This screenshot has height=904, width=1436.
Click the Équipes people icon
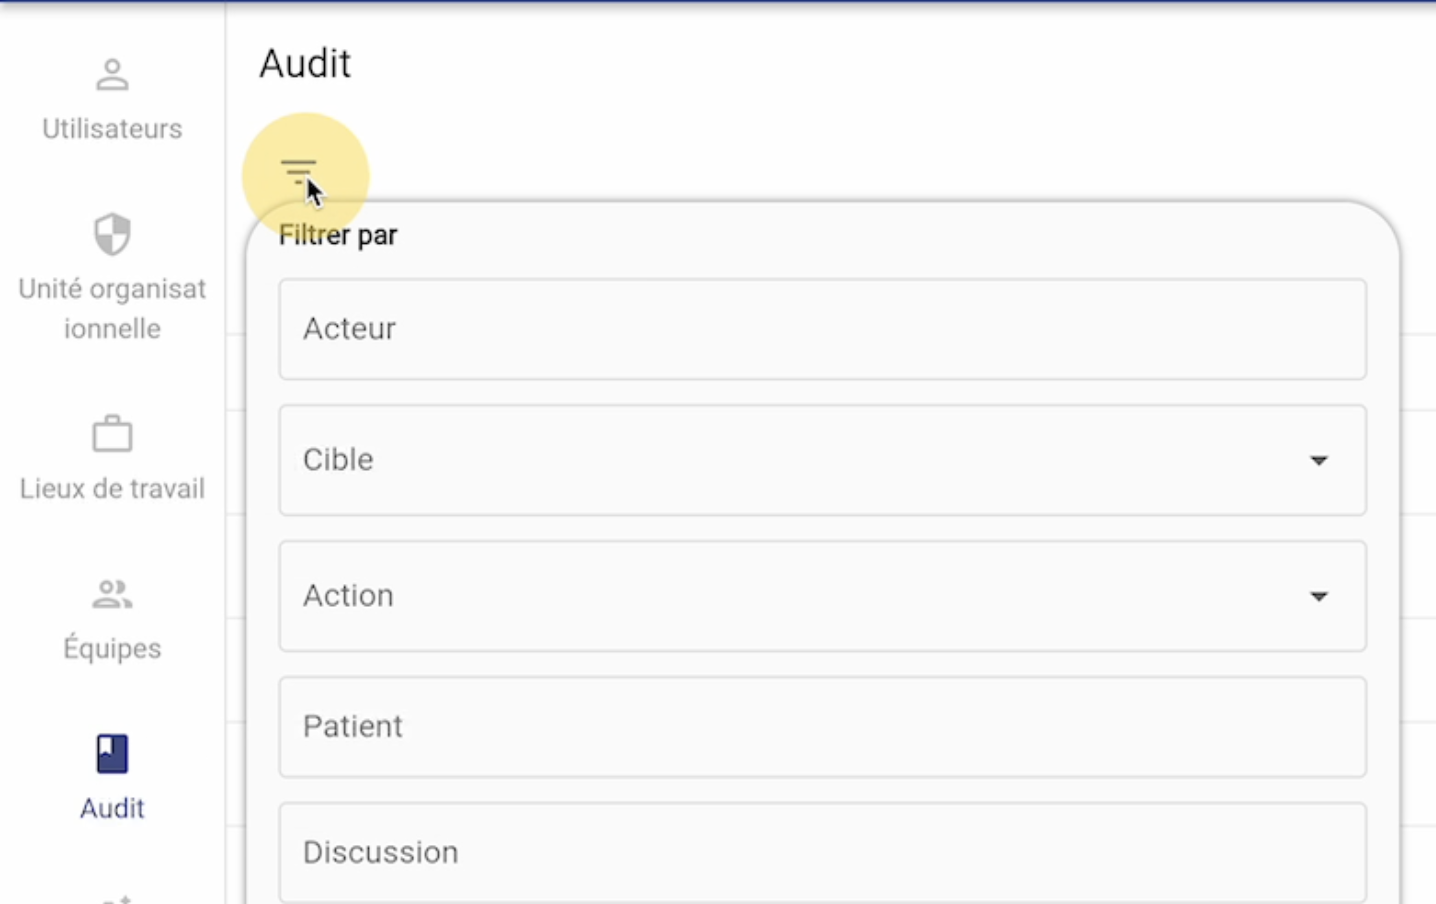112,594
